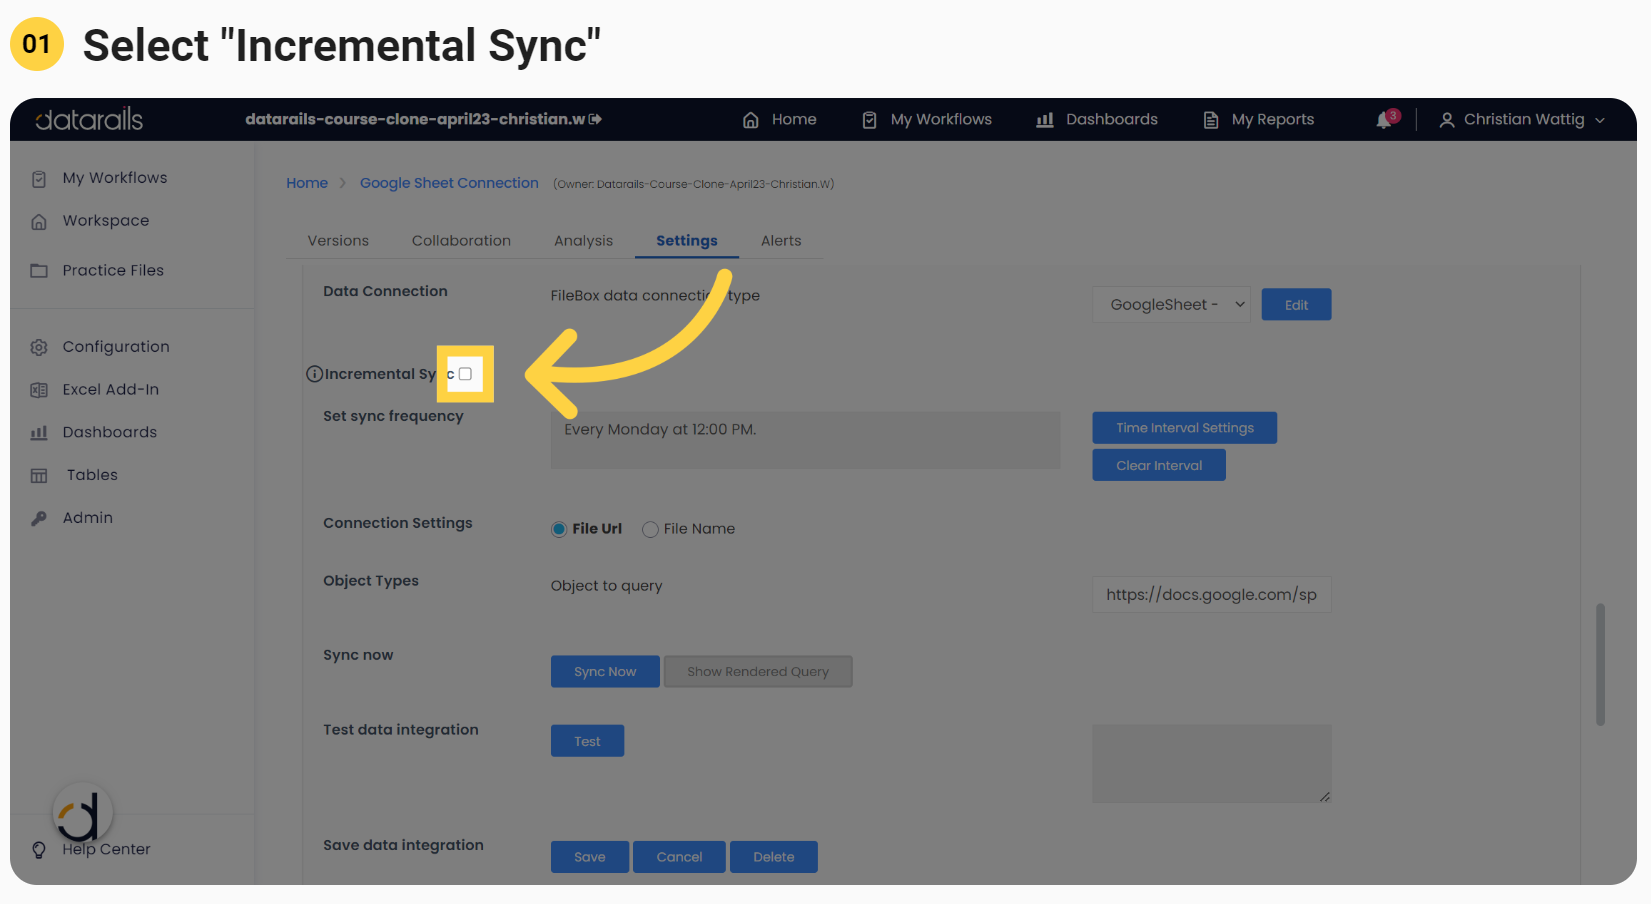Open Time Interval Settings
Viewport: 1651px width, 904px height.
[1184, 428]
